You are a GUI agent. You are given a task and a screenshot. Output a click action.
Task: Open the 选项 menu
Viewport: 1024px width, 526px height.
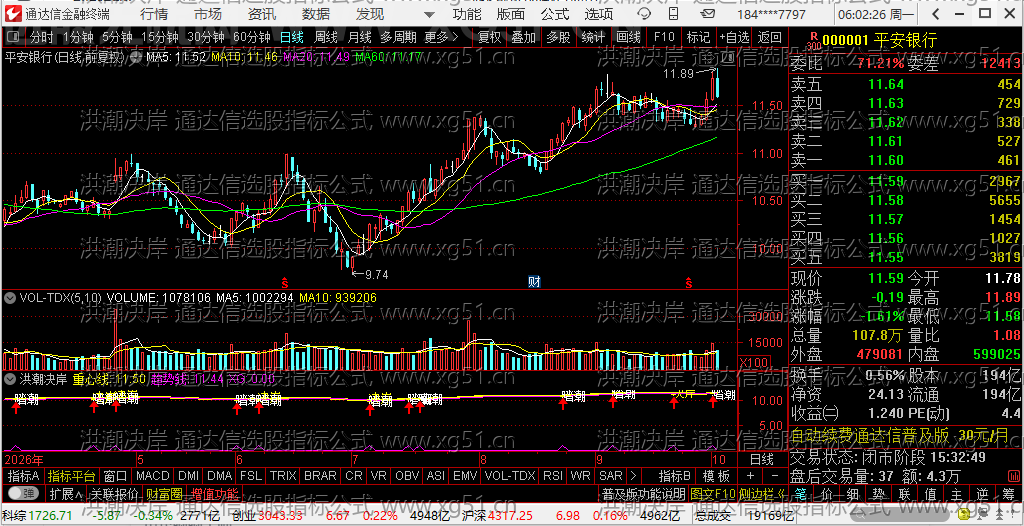tap(599, 14)
